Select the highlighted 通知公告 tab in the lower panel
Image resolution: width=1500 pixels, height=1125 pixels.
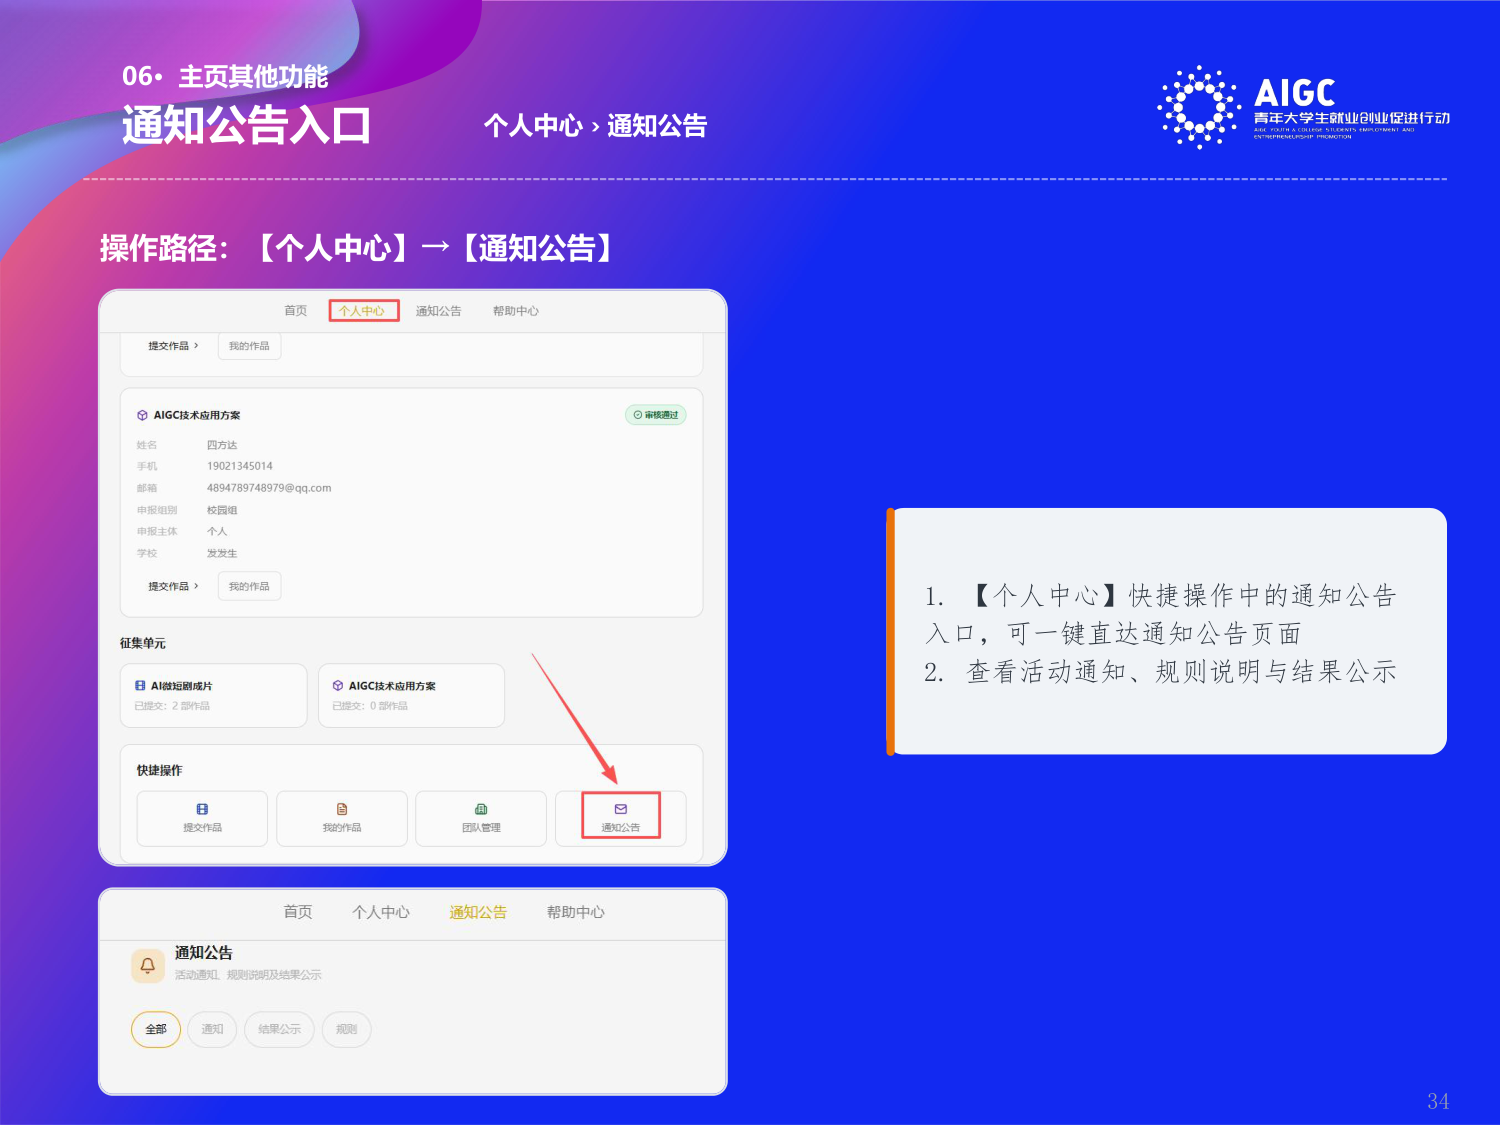coord(478,912)
